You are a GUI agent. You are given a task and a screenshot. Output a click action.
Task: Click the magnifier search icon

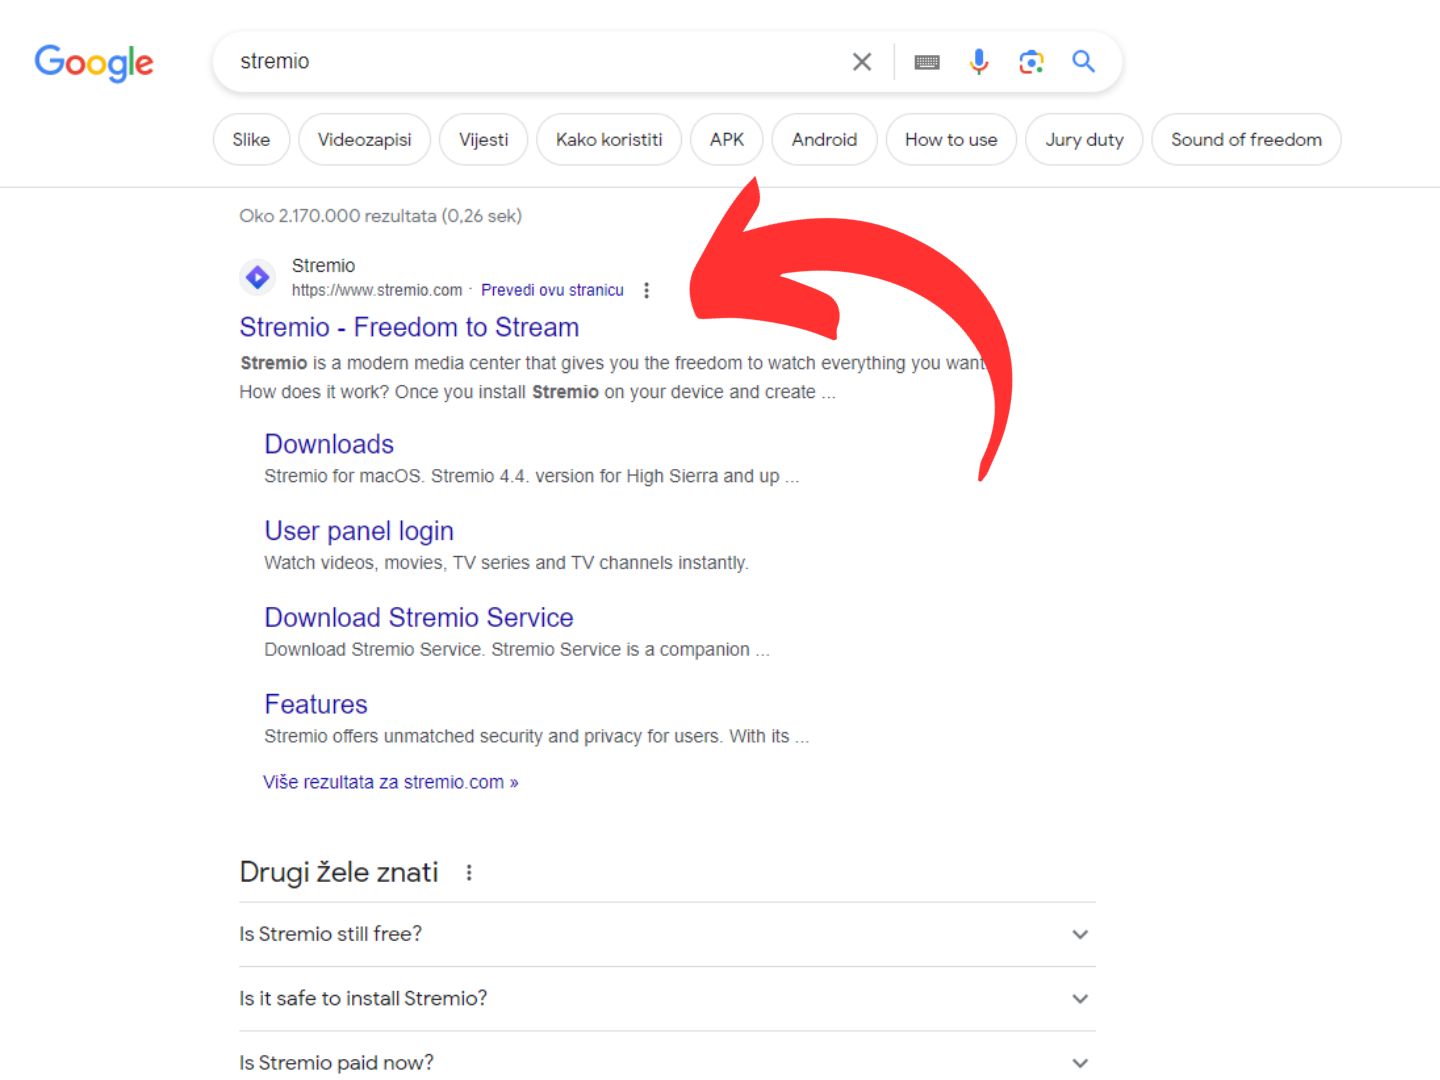(1083, 62)
